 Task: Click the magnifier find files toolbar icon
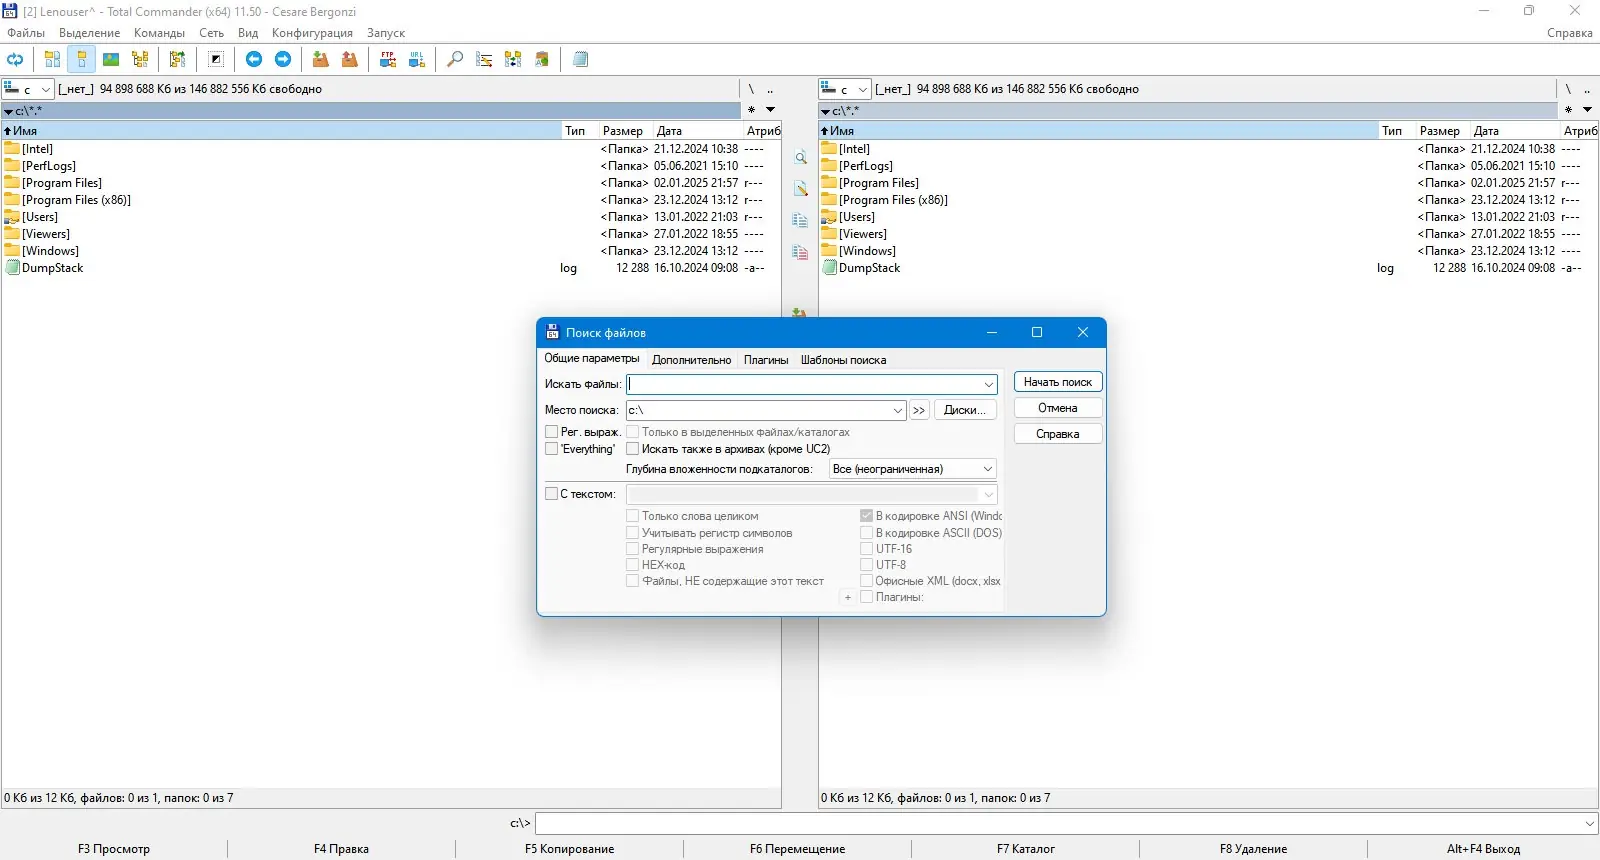pyautogui.click(x=455, y=59)
